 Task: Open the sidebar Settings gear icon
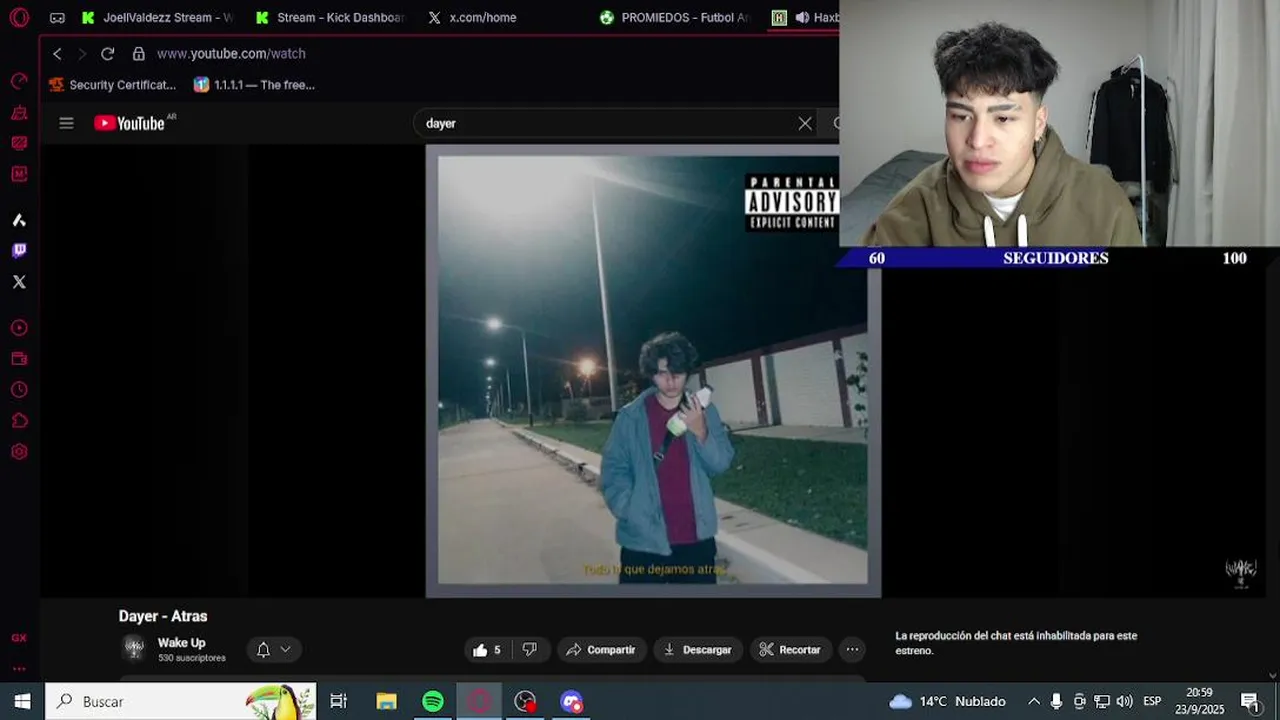coord(19,452)
